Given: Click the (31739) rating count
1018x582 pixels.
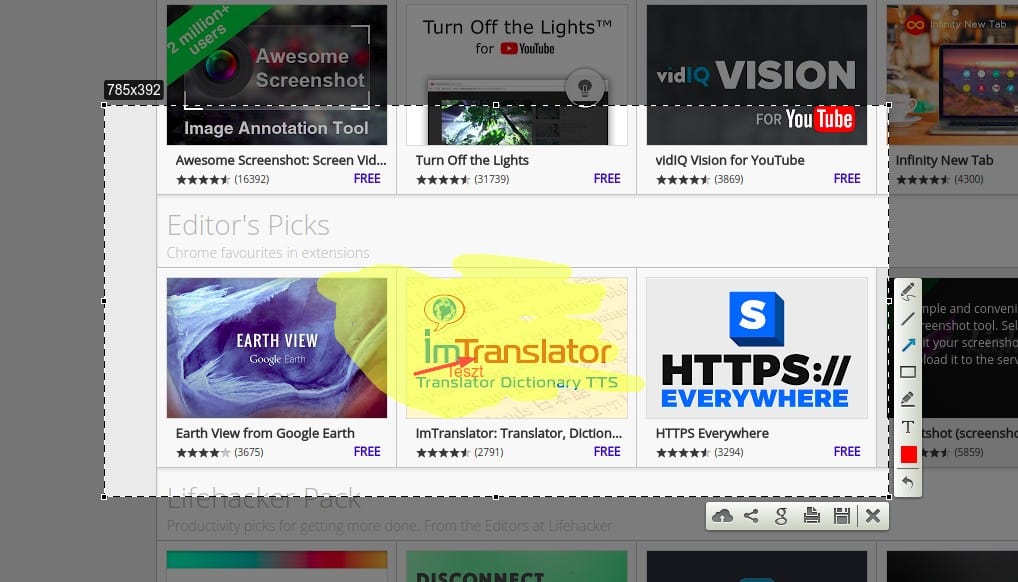Looking at the screenshot, I should 491,179.
